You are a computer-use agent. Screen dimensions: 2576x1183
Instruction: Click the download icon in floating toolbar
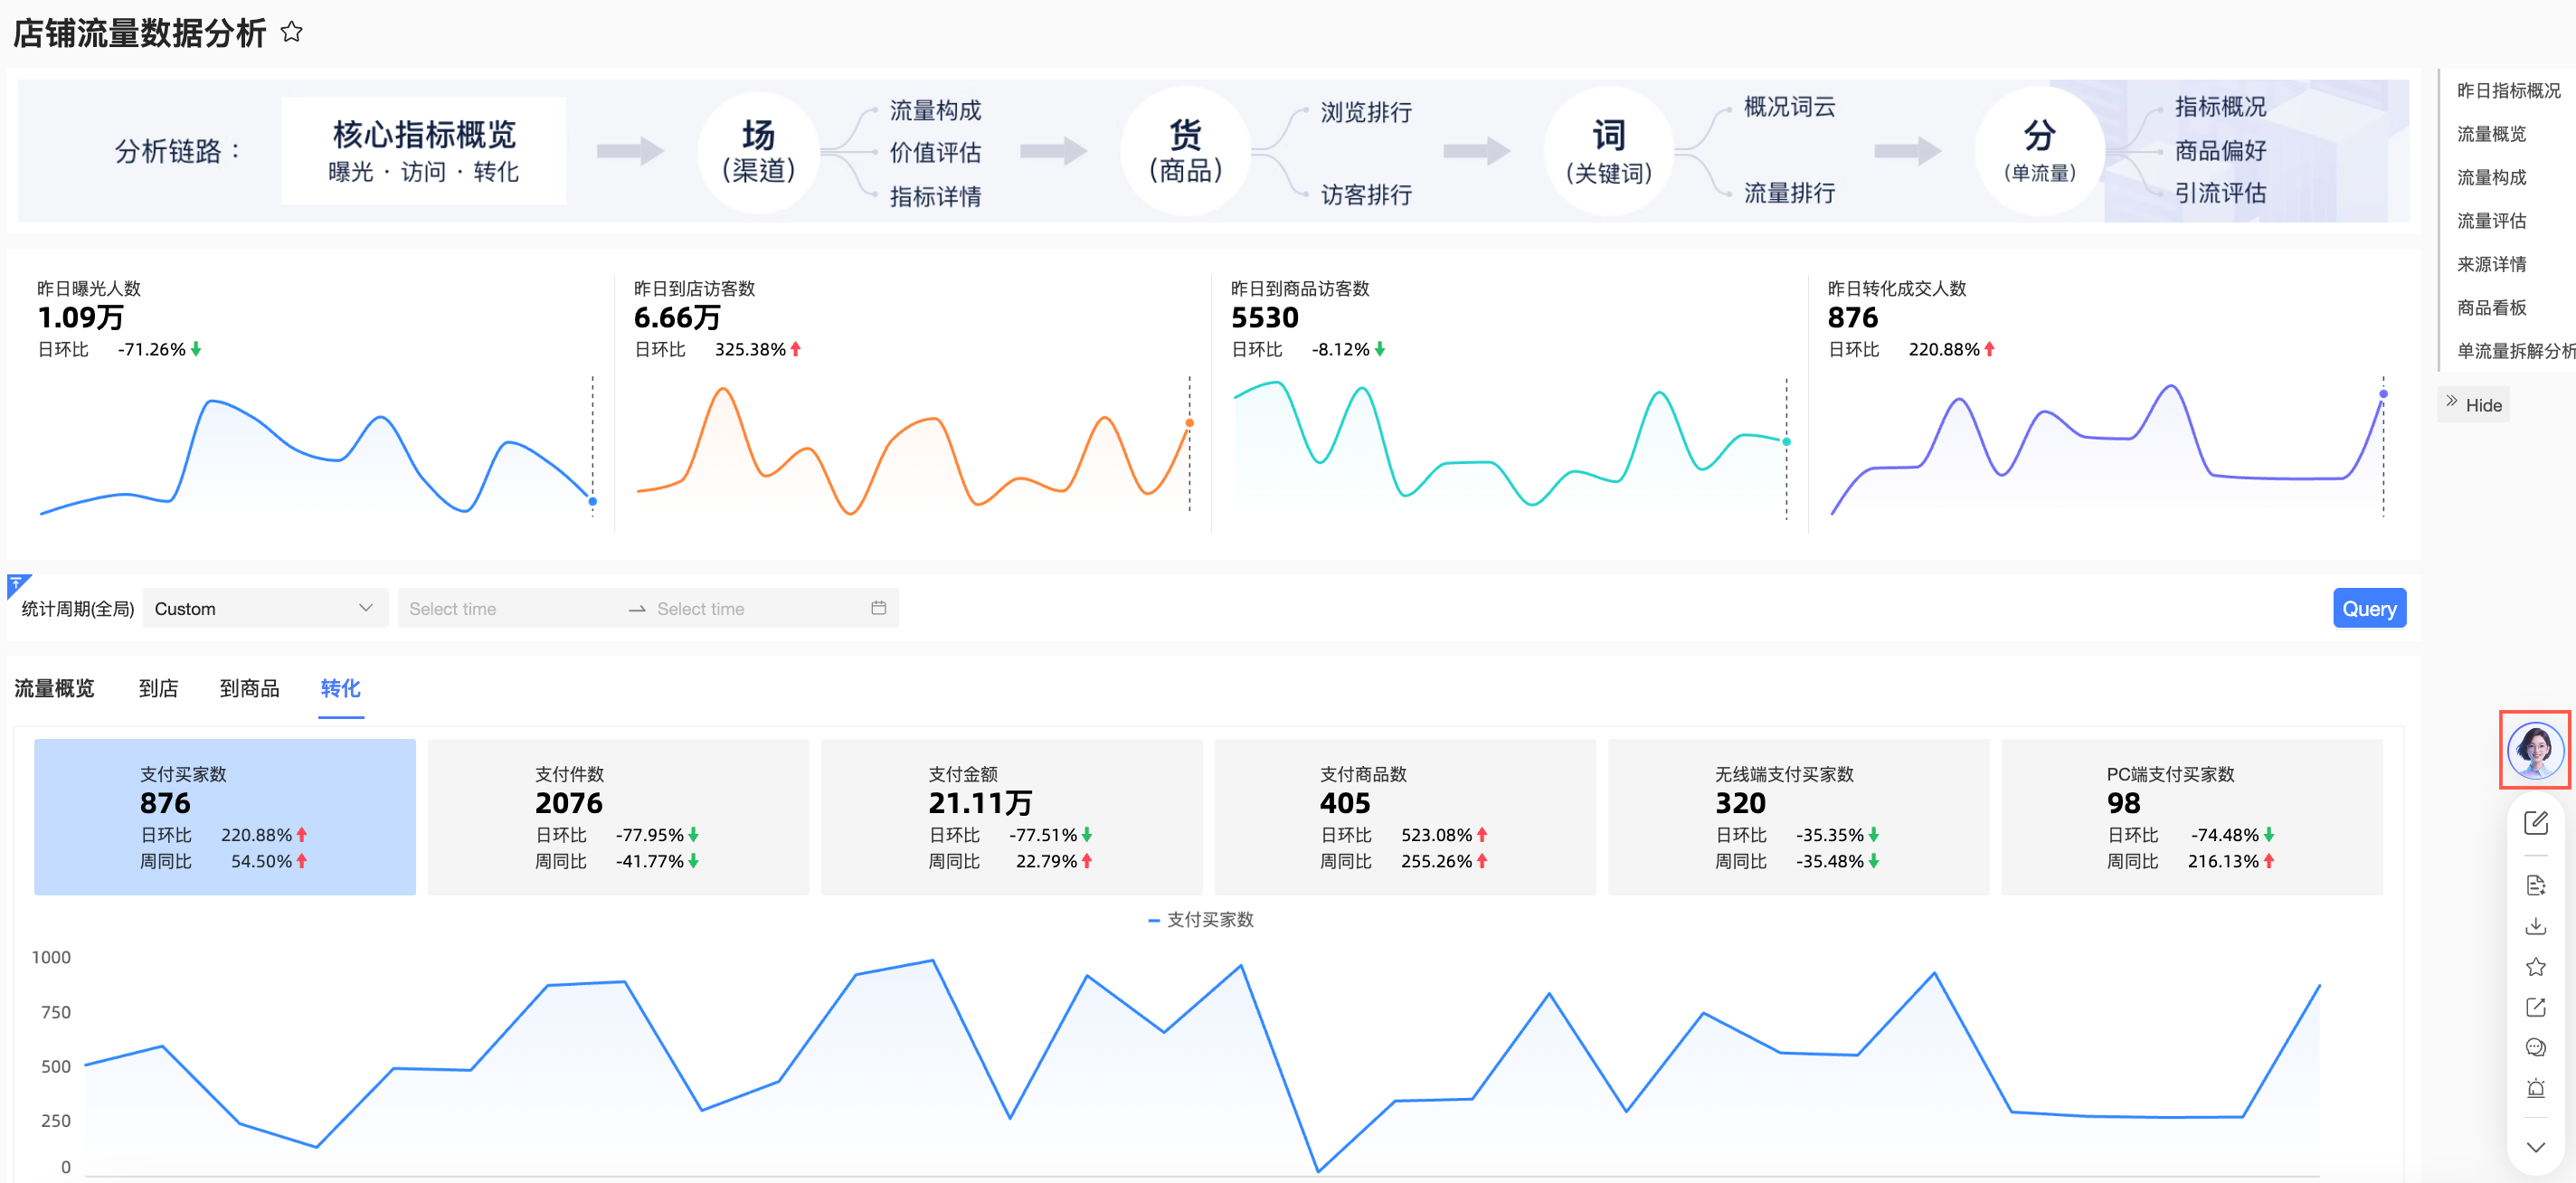2535,926
